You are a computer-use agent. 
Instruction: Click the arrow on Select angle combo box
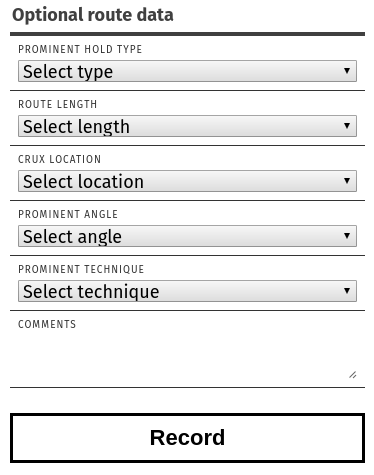tap(347, 236)
